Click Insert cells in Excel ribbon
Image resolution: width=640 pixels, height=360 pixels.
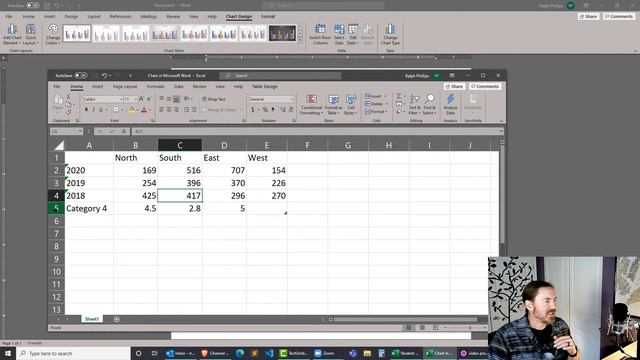point(375,96)
